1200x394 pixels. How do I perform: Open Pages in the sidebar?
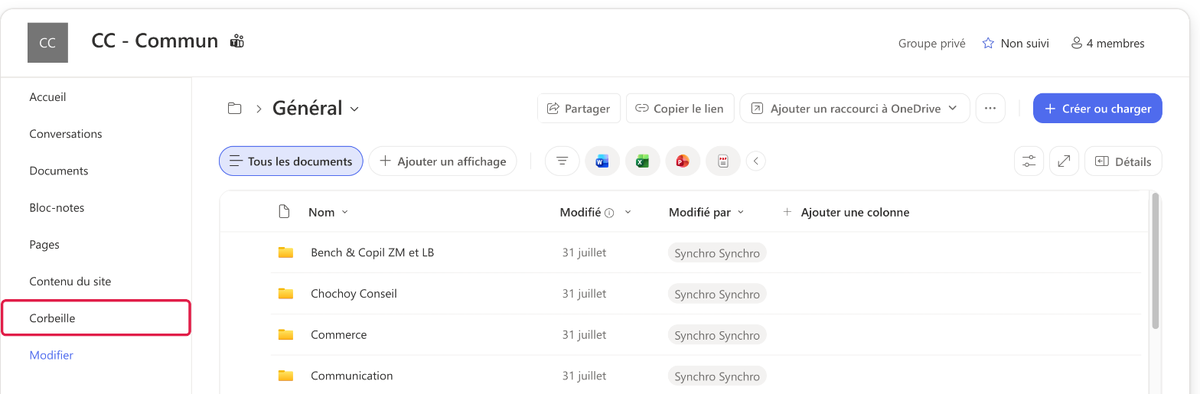44,245
